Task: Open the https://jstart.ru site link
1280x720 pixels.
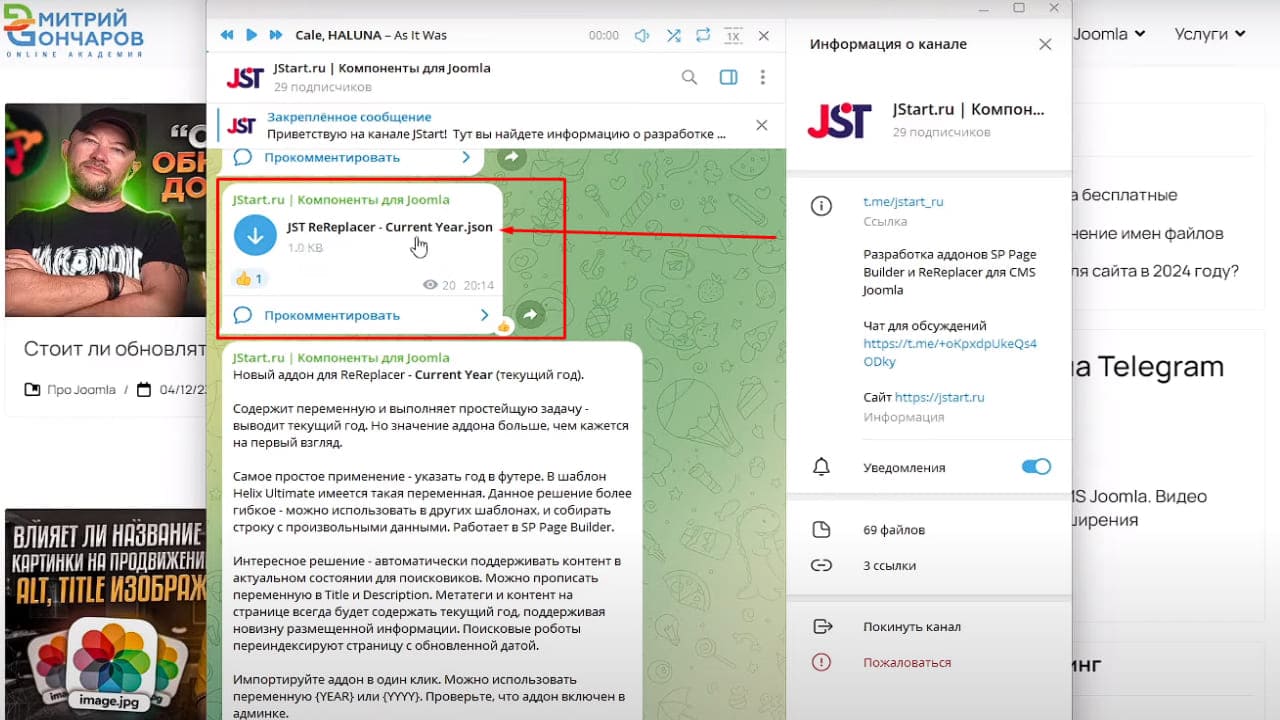Action: [939, 397]
